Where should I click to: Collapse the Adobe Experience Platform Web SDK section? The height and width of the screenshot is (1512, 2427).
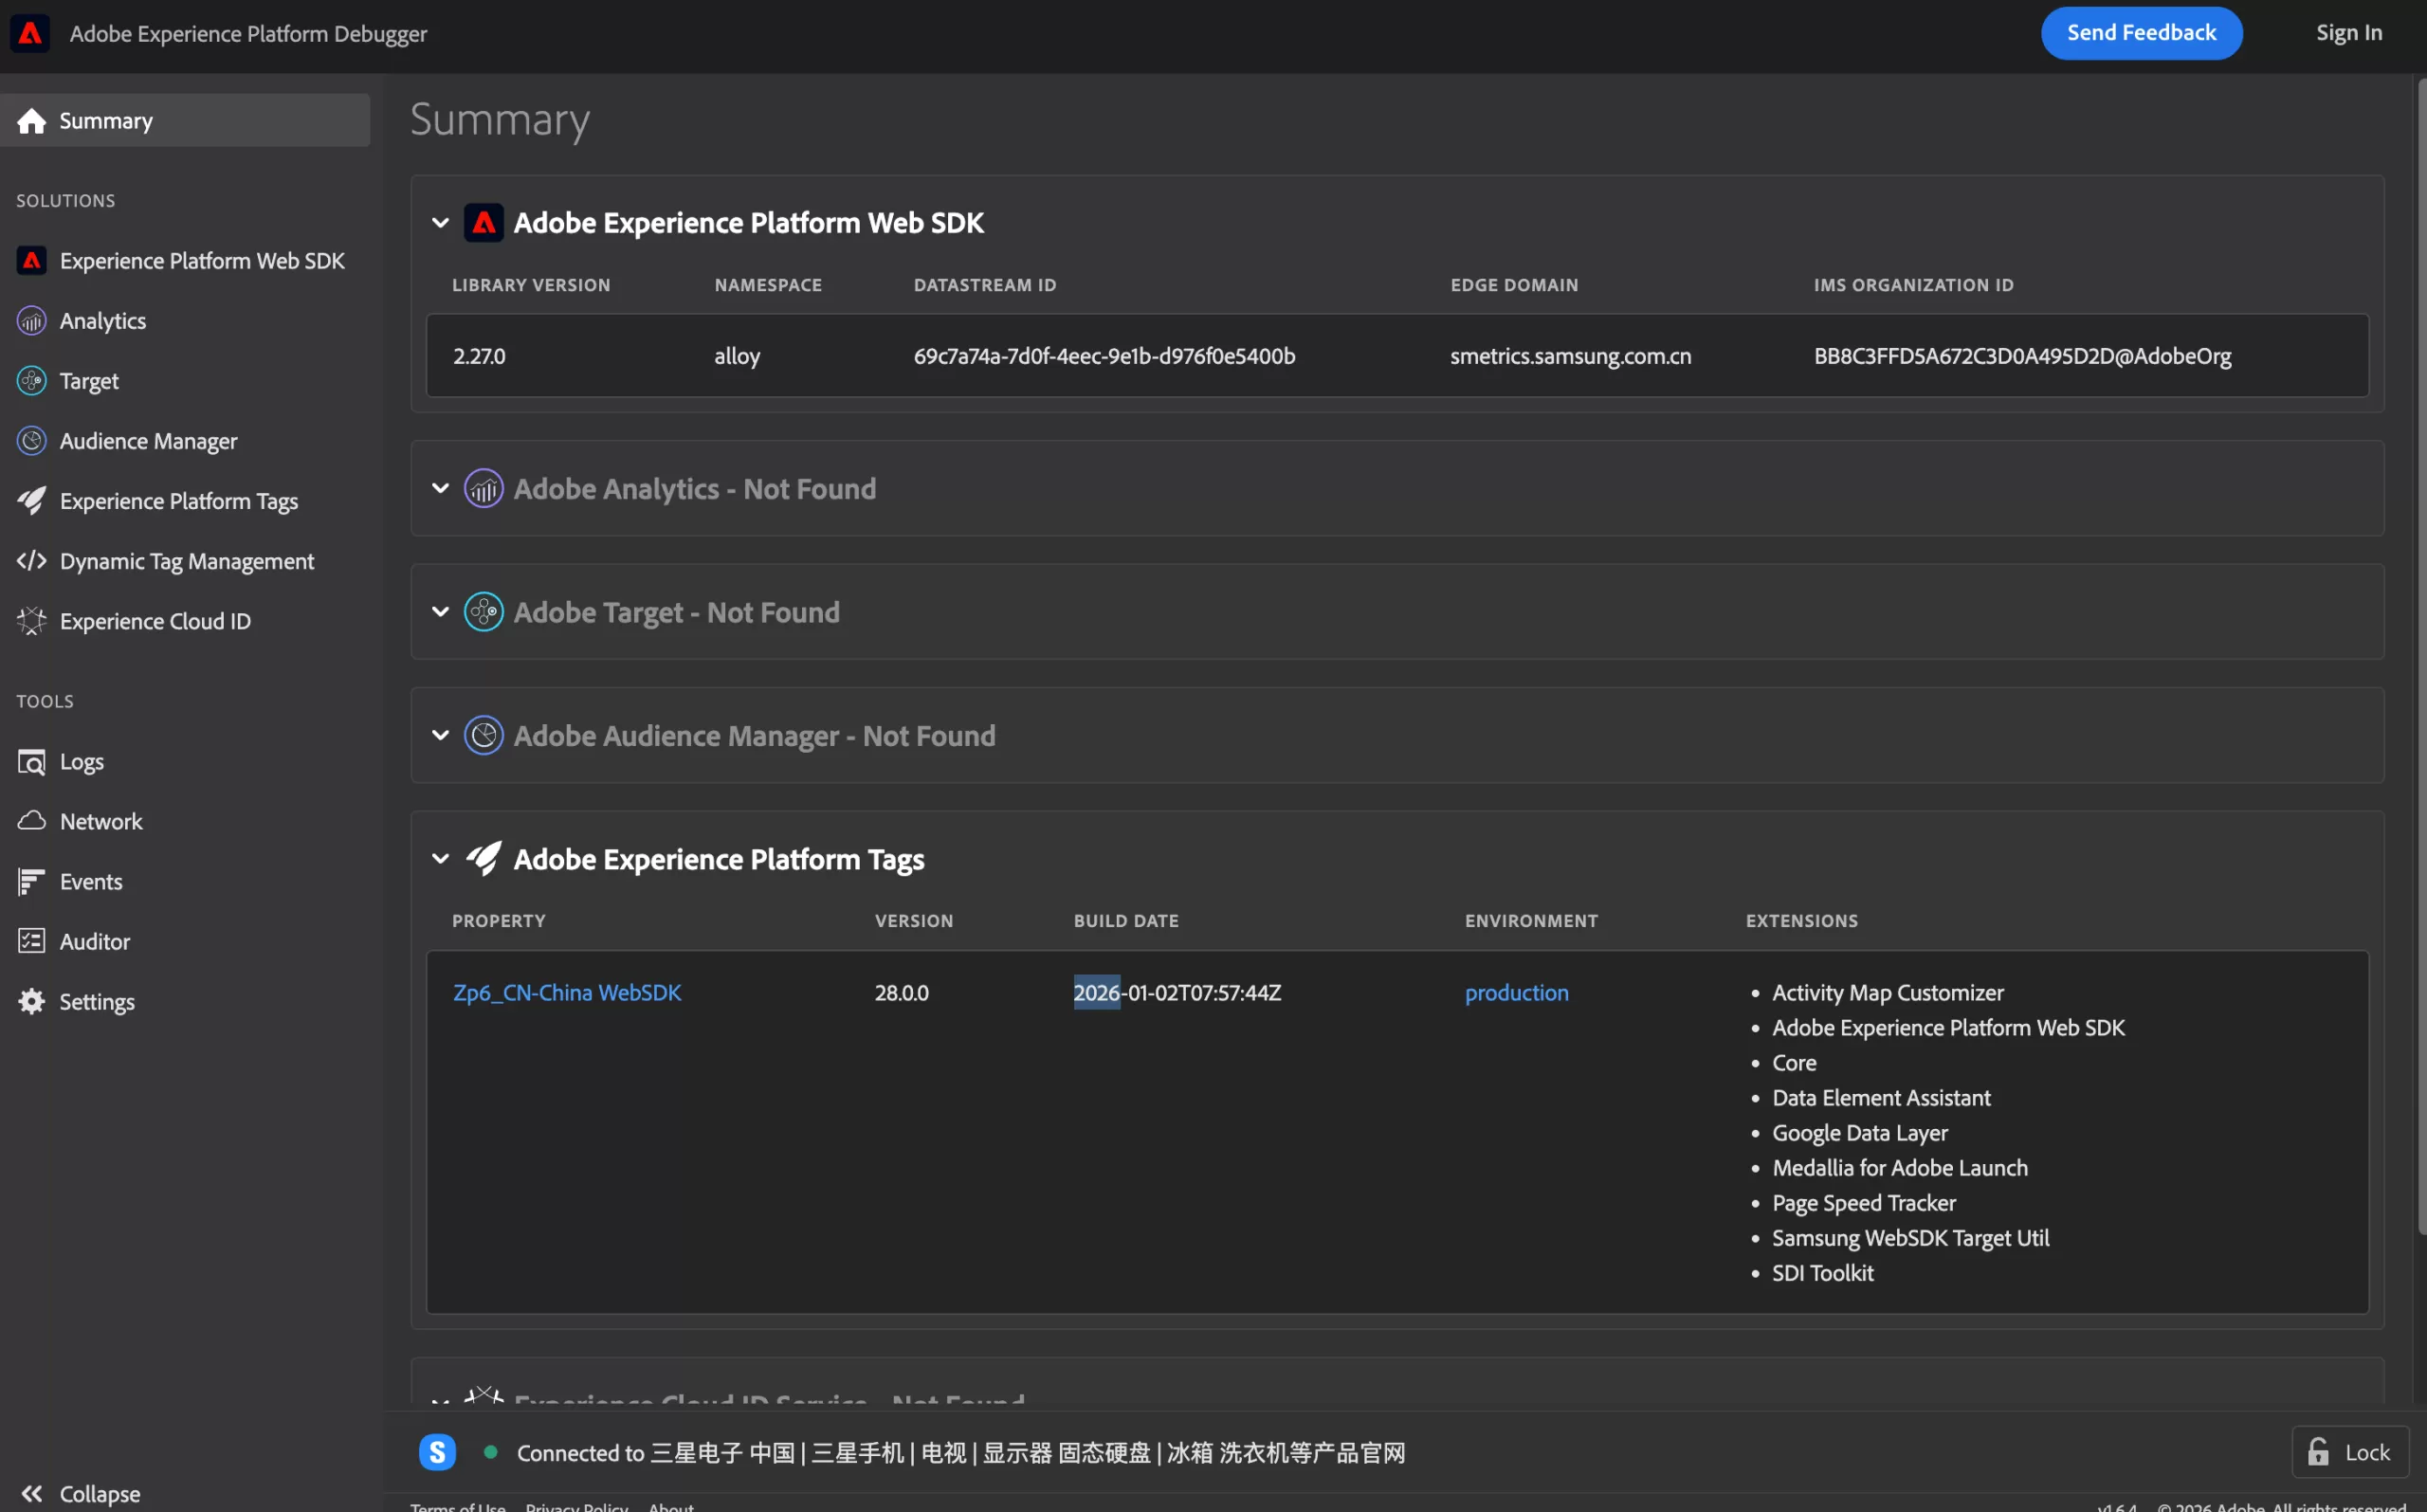tap(440, 222)
